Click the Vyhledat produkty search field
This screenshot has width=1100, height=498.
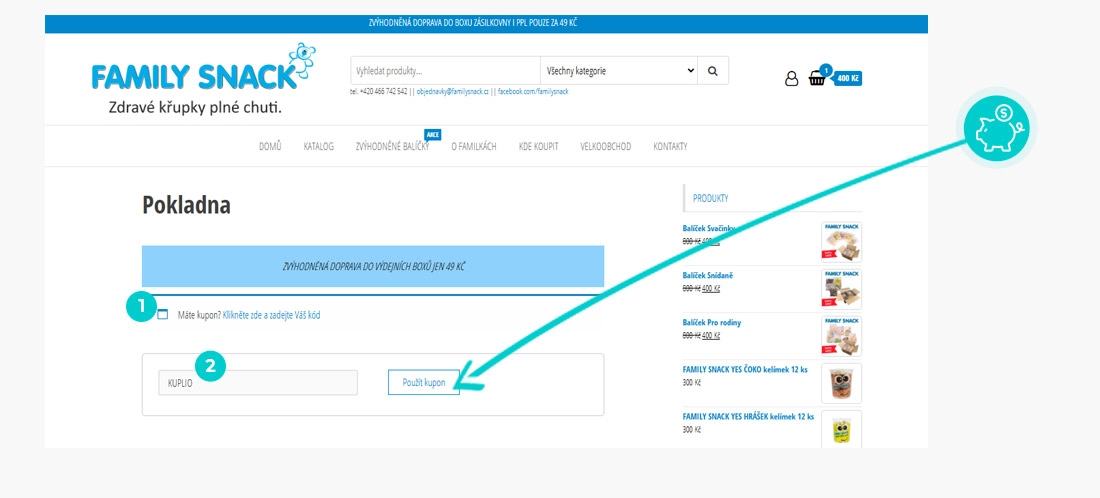[445, 71]
